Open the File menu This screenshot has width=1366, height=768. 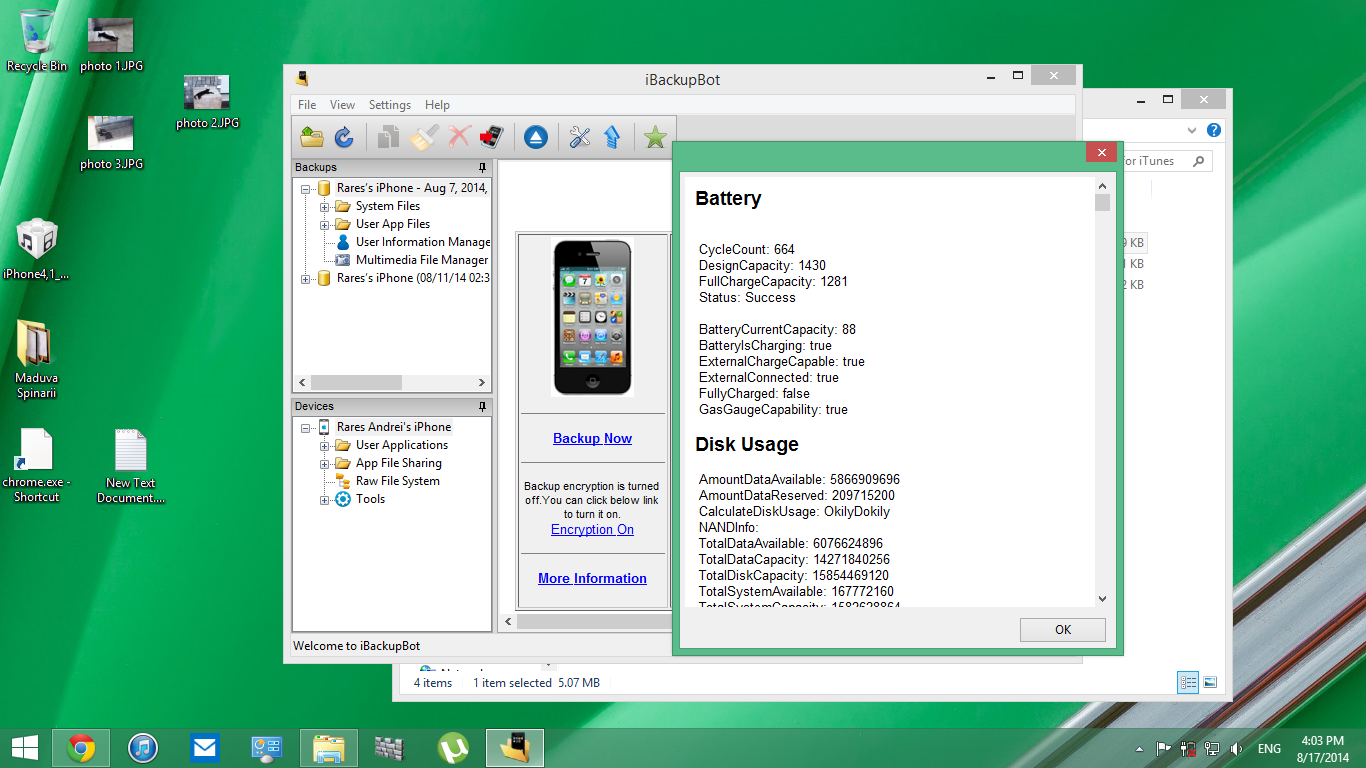(307, 105)
